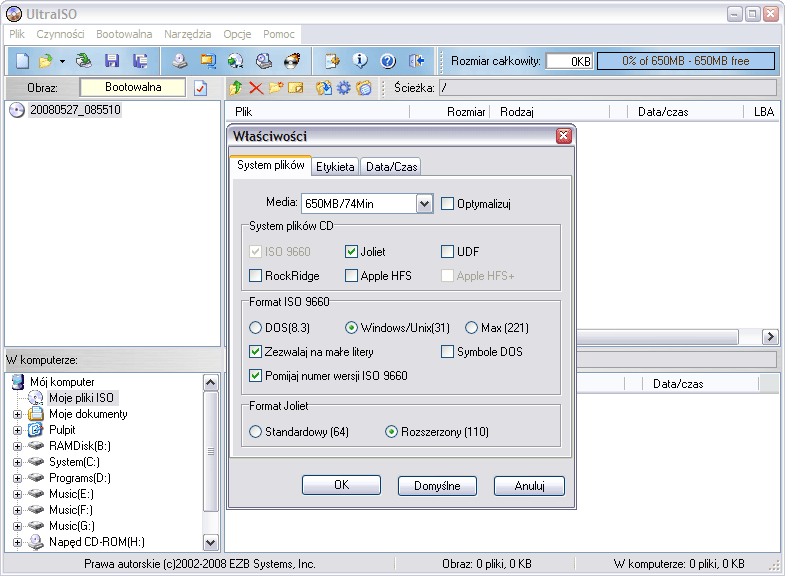The image size is (785, 576).
Task: Click the Domyślne defaults button
Action: [x=437, y=485]
